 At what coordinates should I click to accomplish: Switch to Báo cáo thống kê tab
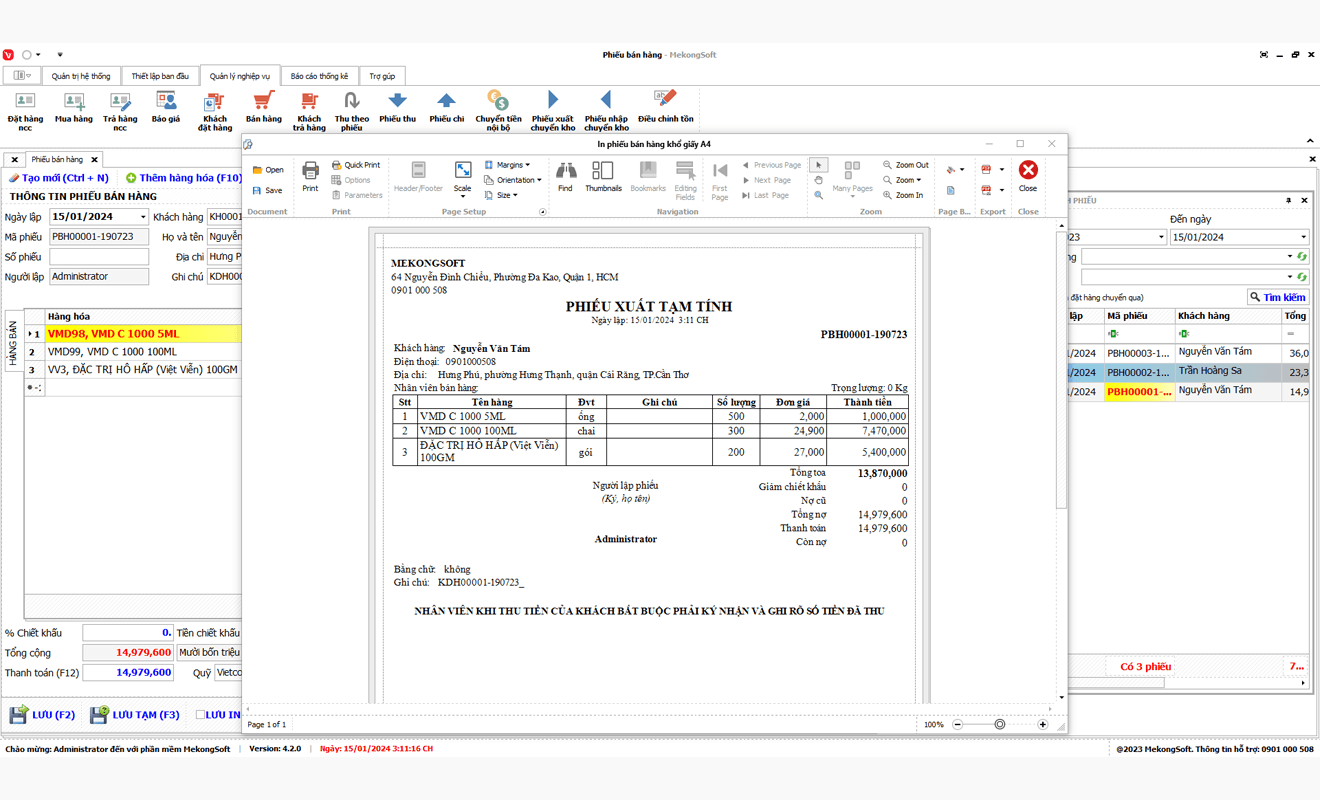pyautogui.click(x=319, y=76)
